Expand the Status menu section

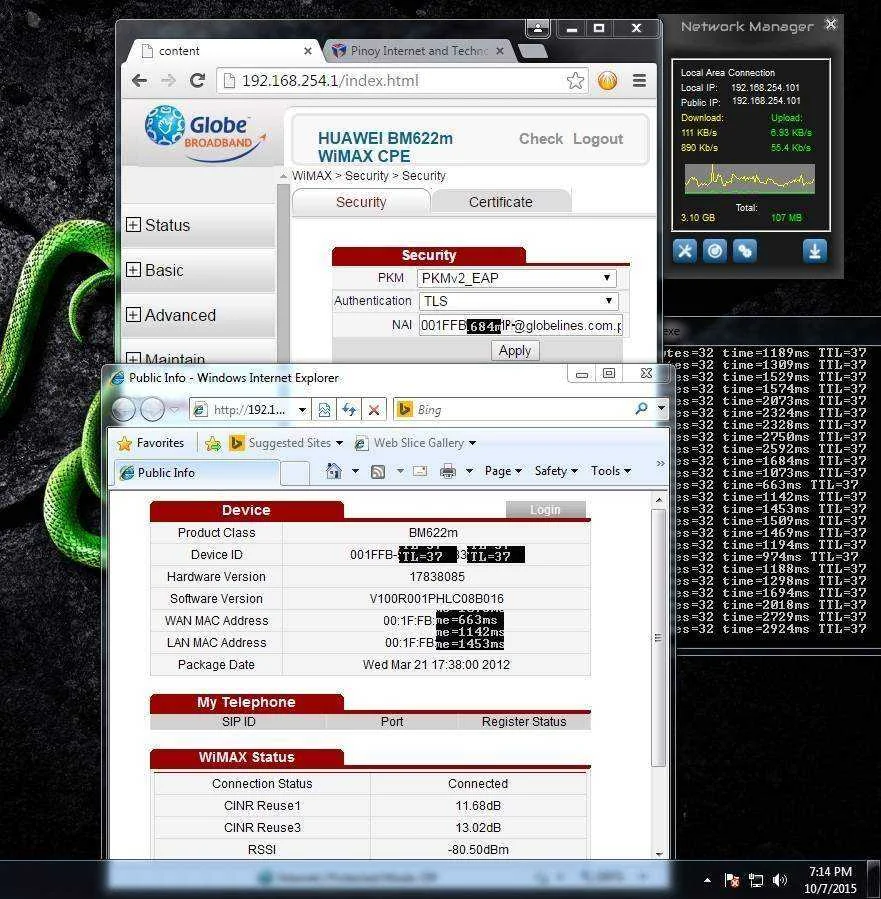133,225
